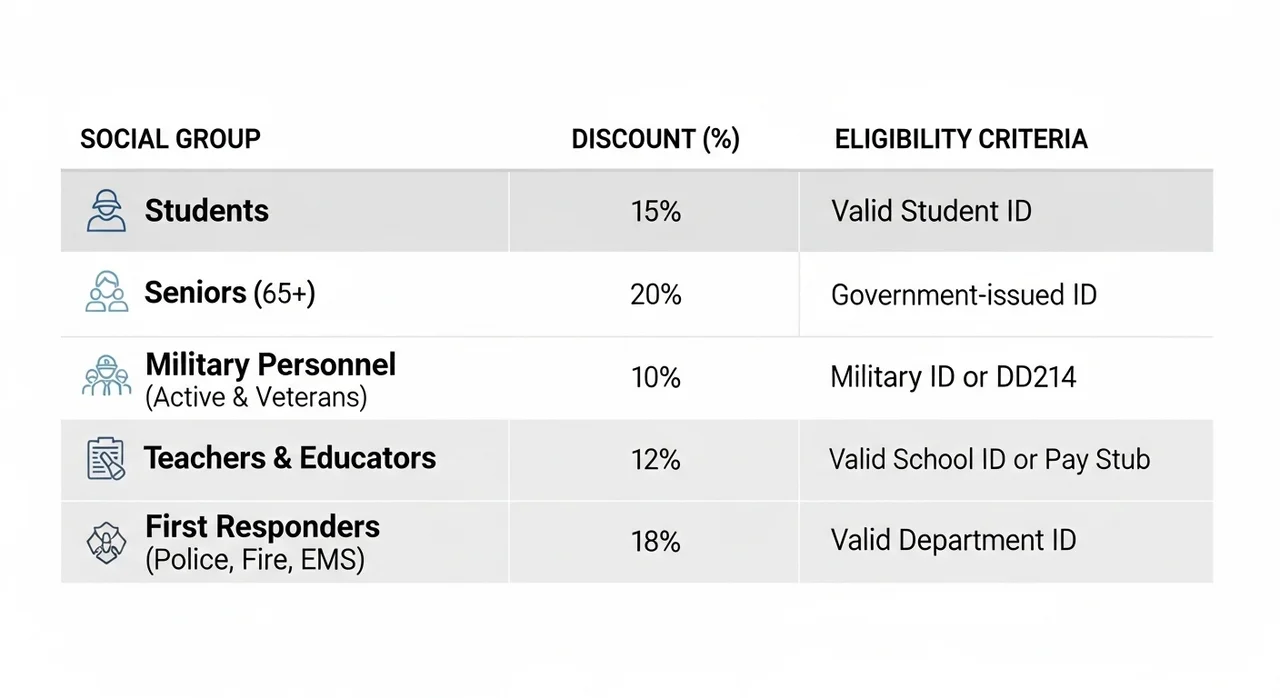
Task: Select the ELIGIBILITY CRITERIA column header
Action: (961, 139)
